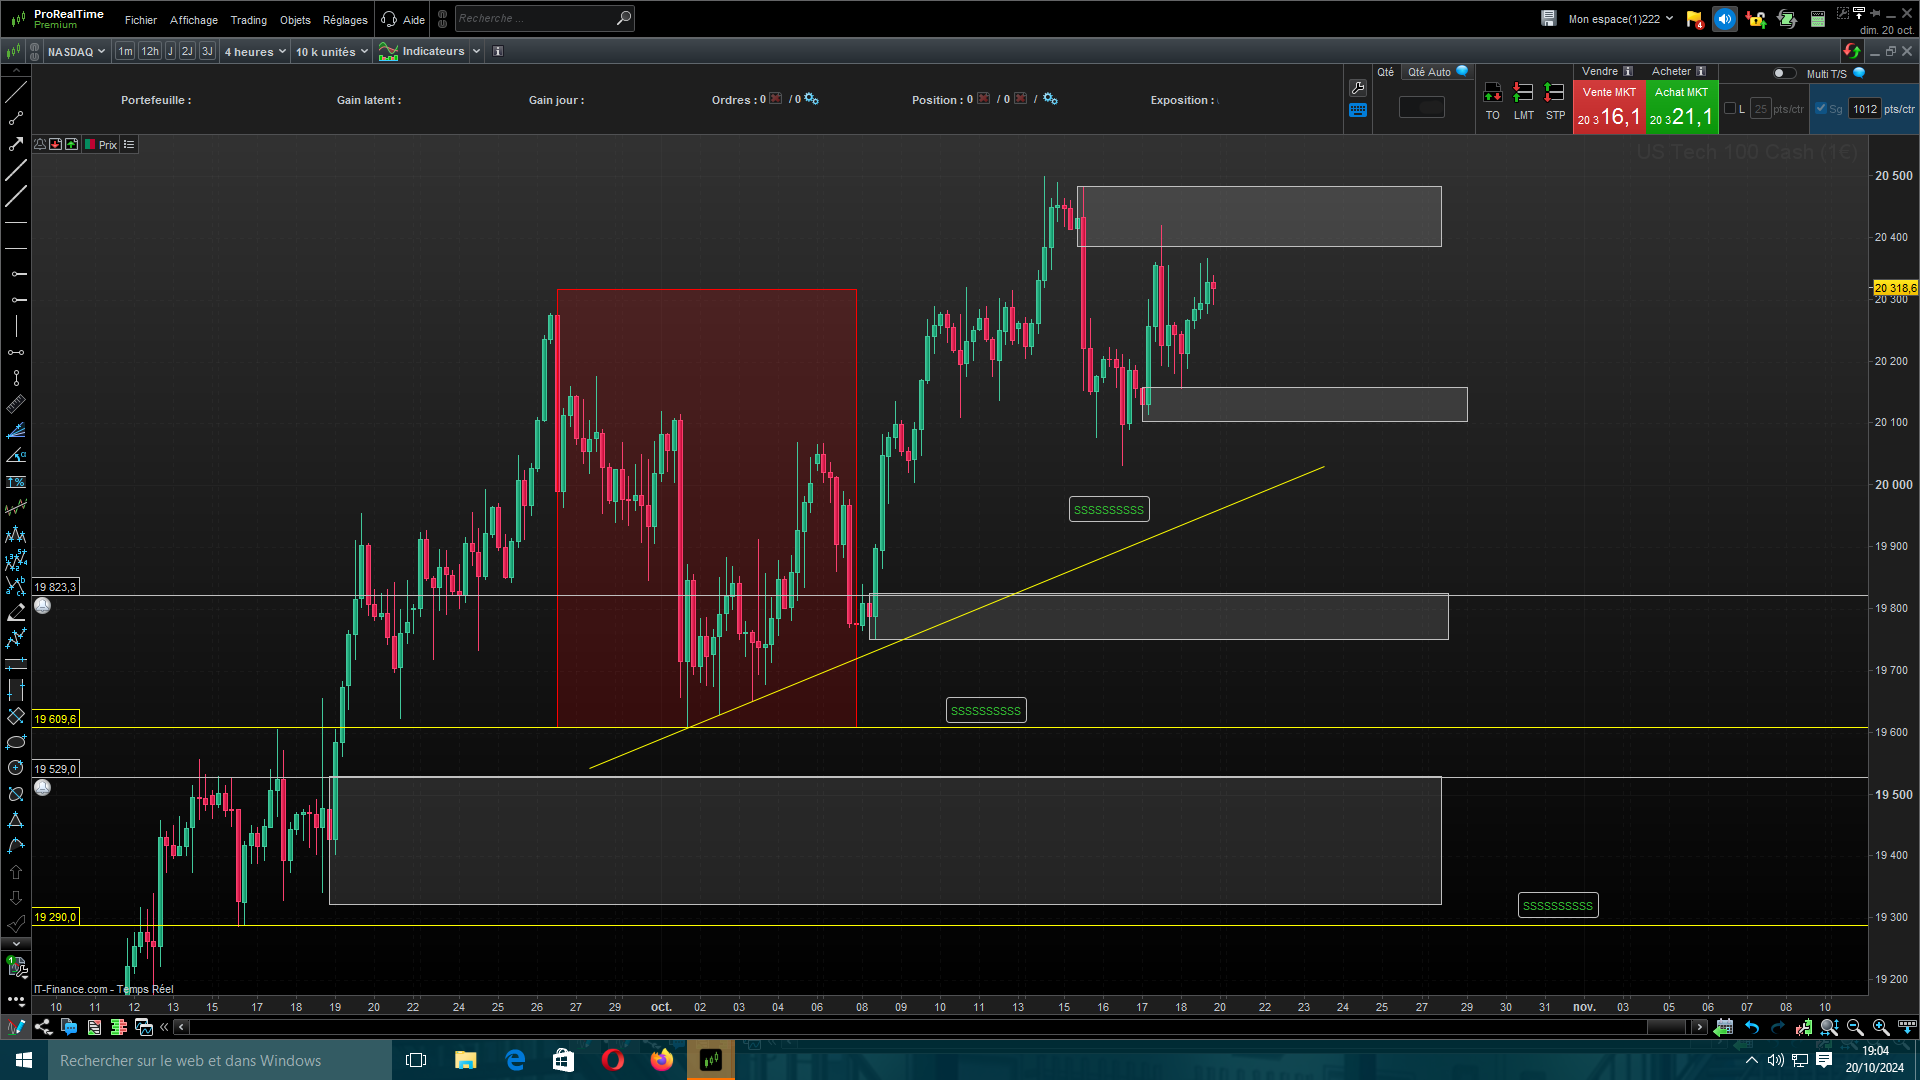Open the 10 k unités dropdown
Screen dimensions: 1920x1080
[331, 51]
